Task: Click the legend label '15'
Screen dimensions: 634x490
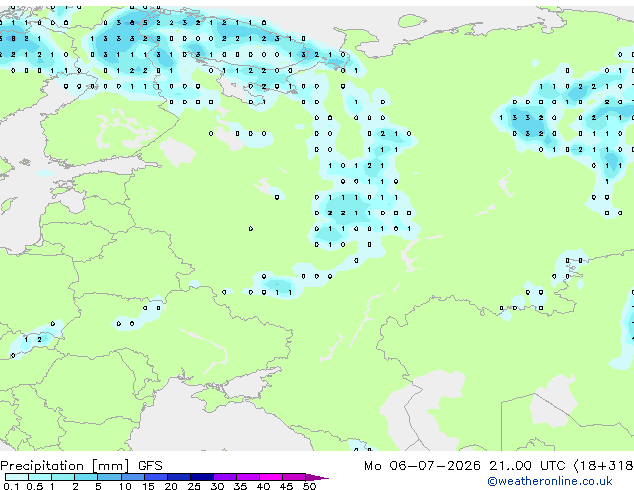Action: click(148, 486)
